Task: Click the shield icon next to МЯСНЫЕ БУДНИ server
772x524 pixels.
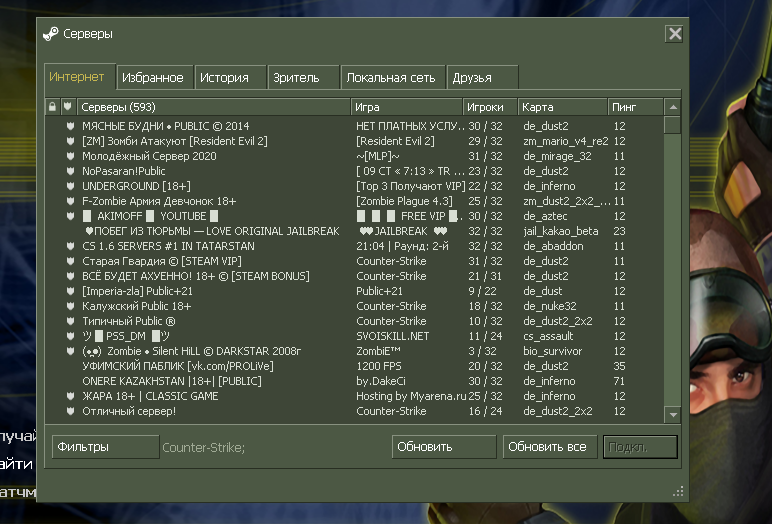Action: 70,126
